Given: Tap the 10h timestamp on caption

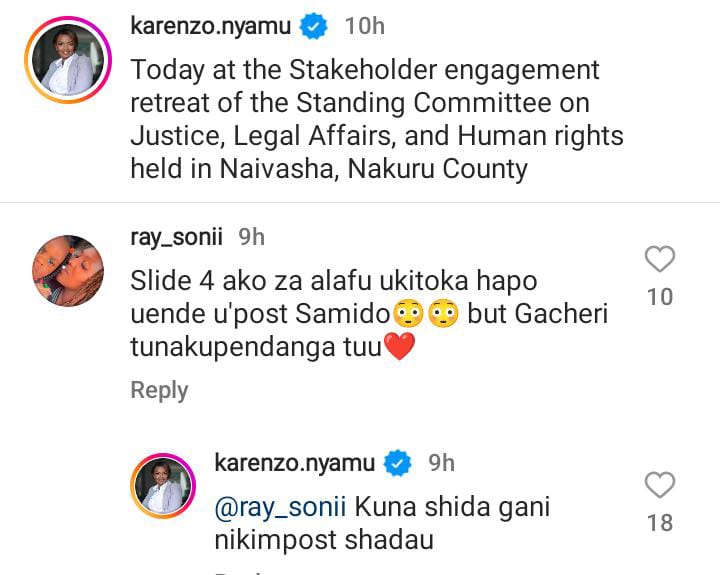Looking at the screenshot, I should [x=365, y=26].
